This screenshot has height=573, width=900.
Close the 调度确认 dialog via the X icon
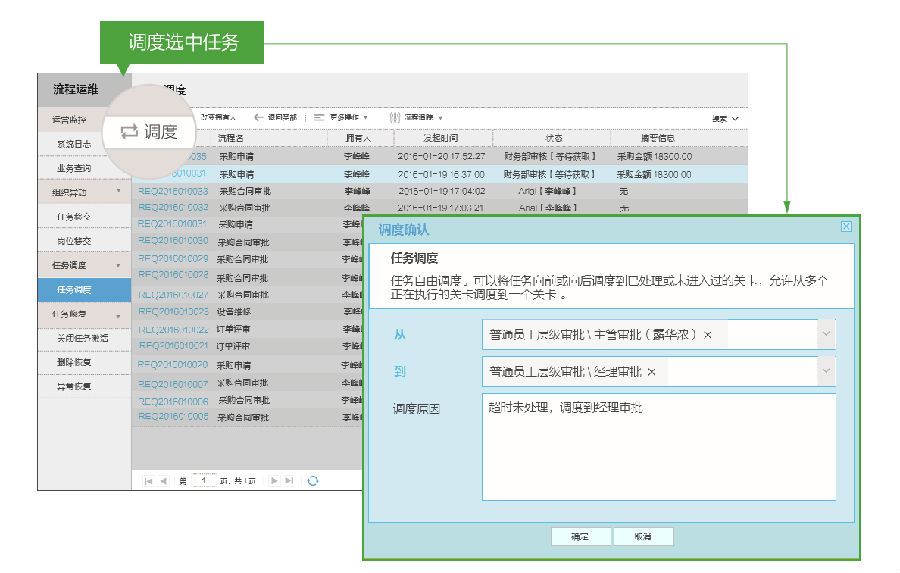[x=846, y=227]
